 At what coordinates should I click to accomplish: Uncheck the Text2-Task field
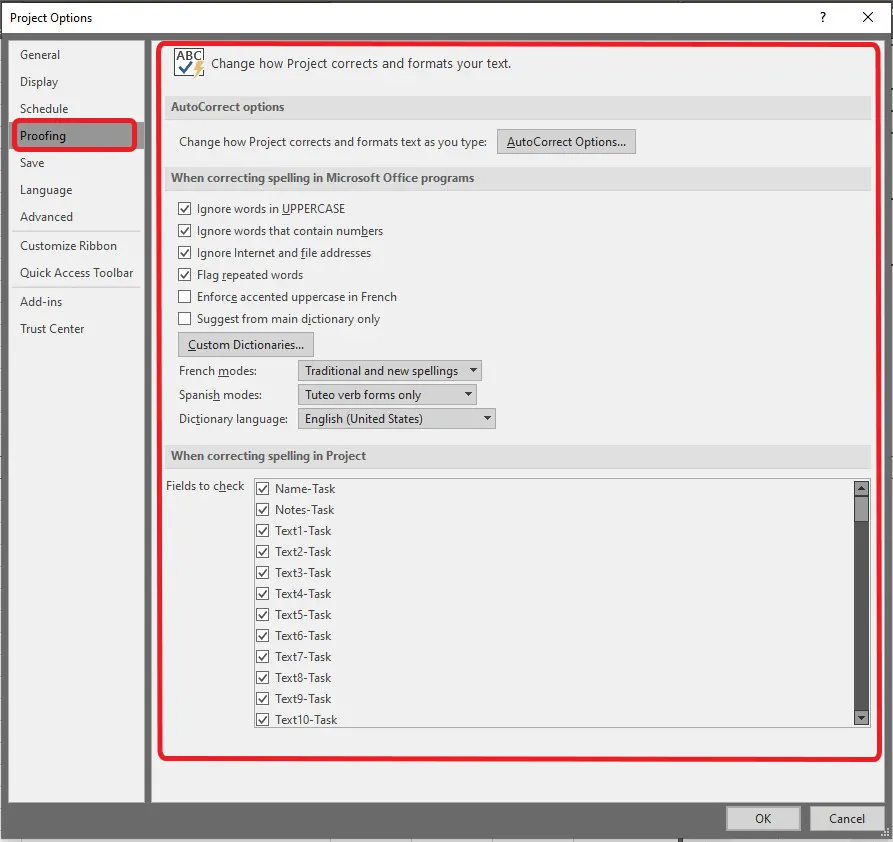[263, 552]
